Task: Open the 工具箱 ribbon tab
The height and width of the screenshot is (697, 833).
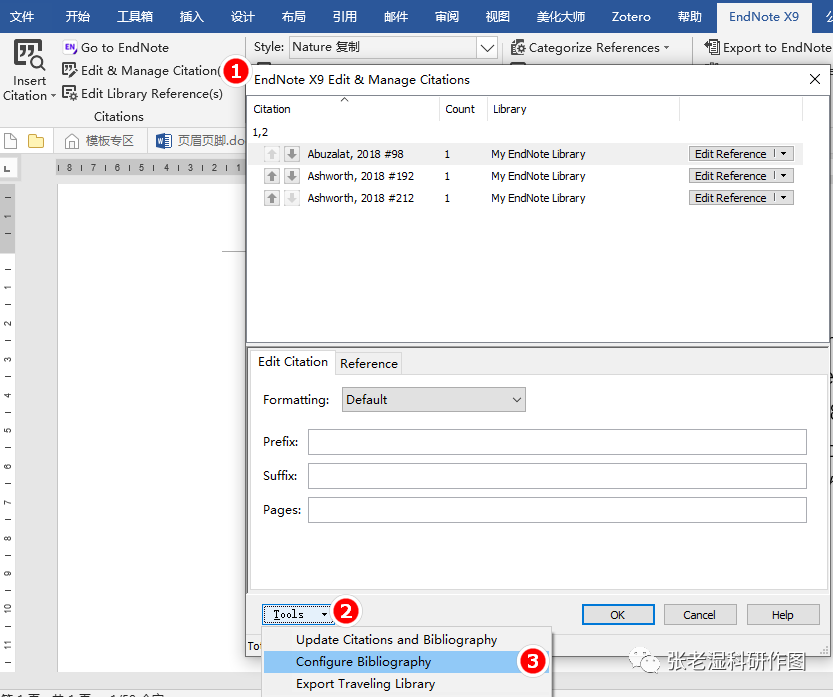Action: click(135, 16)
